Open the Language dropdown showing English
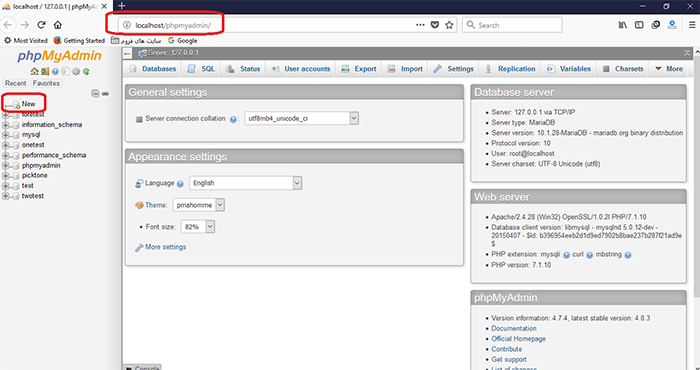This screenshot has width=700, height=370. pos(246,183)
